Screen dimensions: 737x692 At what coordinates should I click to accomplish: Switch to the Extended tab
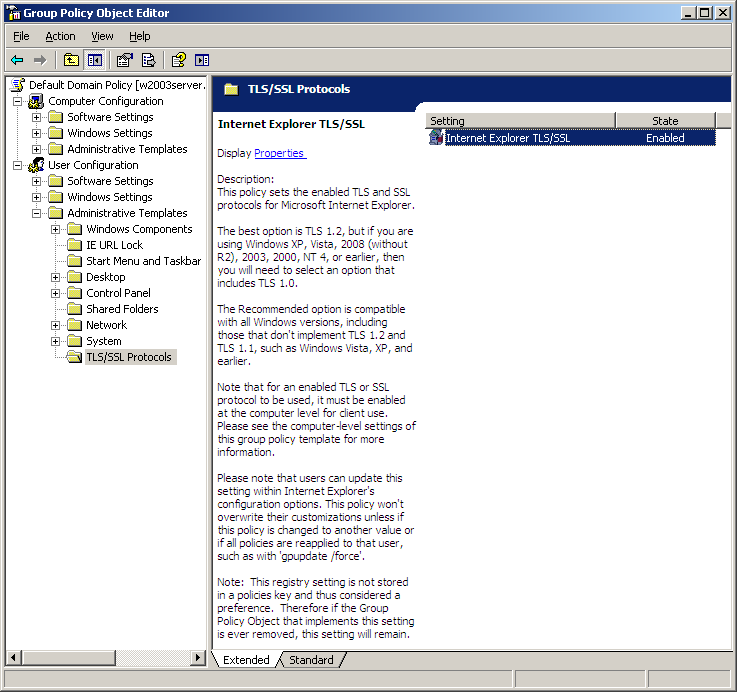tap(246, 660)
